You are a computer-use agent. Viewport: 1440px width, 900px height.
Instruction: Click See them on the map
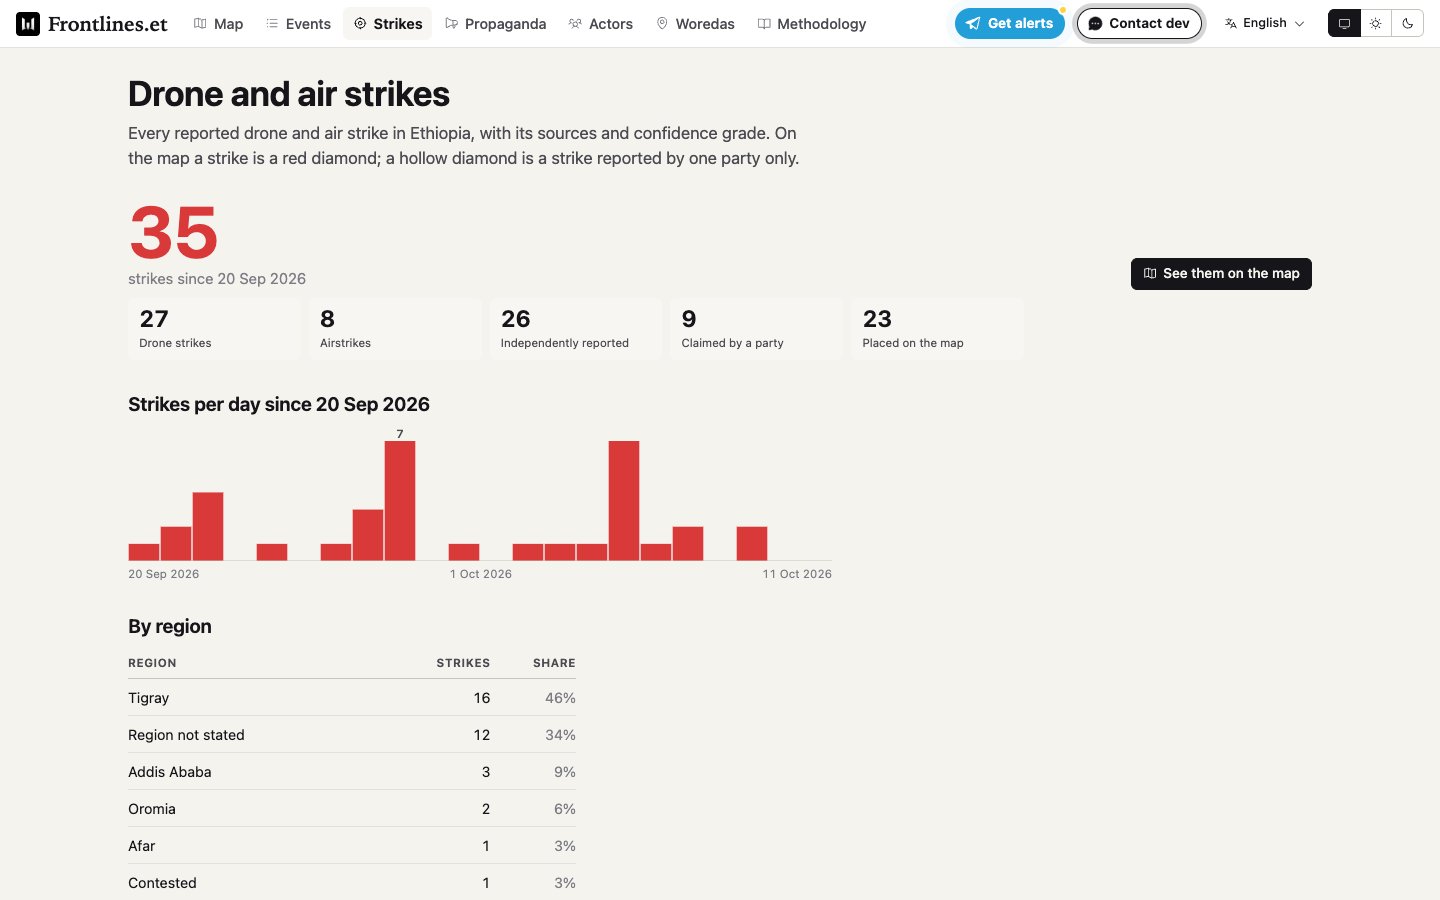point(1221,274)
